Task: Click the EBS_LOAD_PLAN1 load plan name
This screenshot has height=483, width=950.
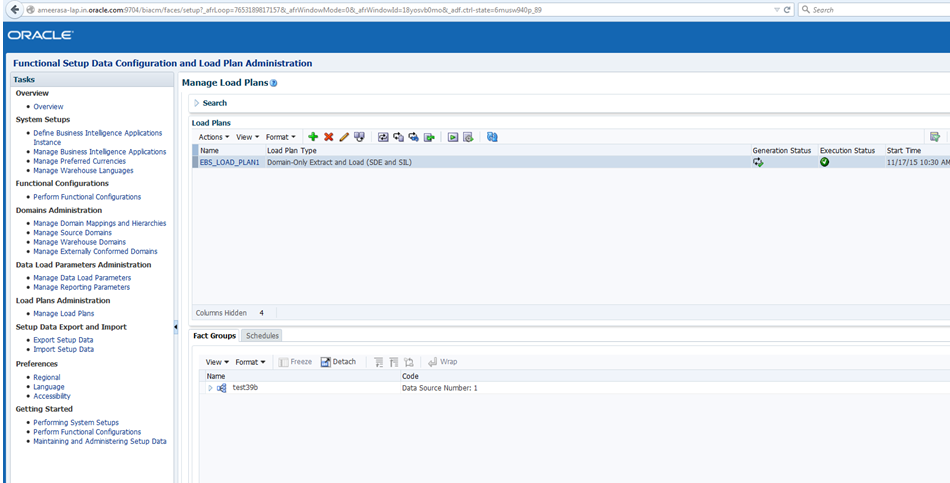Action: point(230,162)
